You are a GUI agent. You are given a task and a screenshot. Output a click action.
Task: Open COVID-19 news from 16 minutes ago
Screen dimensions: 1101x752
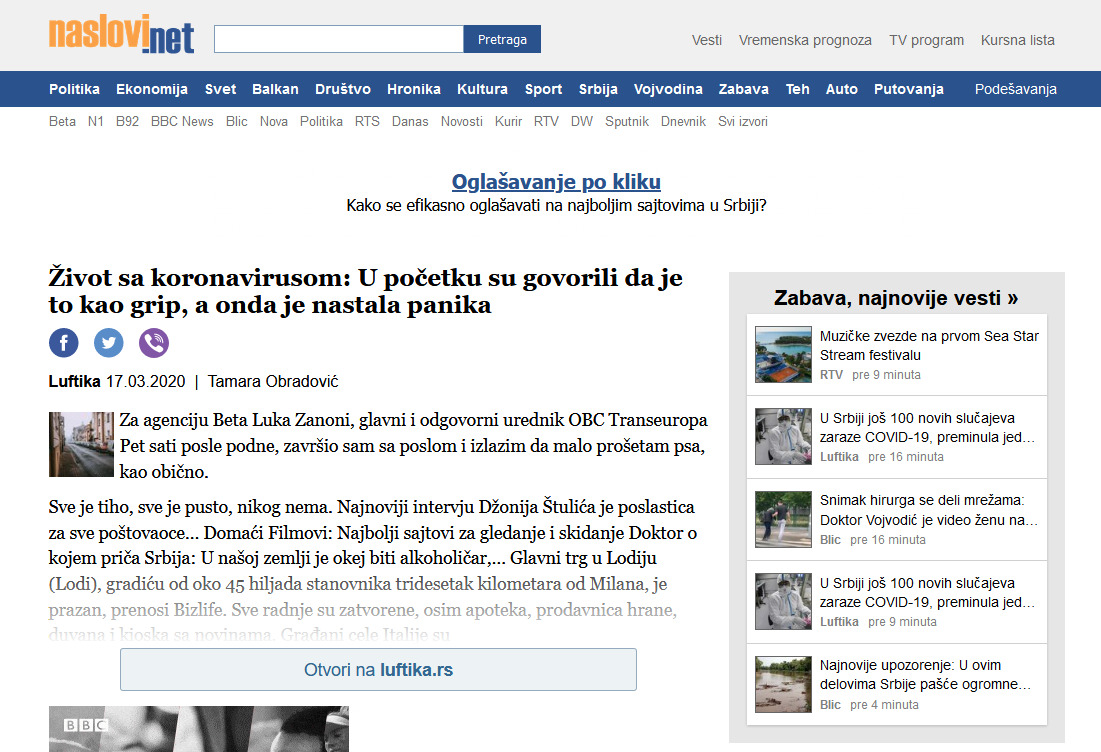927,428
